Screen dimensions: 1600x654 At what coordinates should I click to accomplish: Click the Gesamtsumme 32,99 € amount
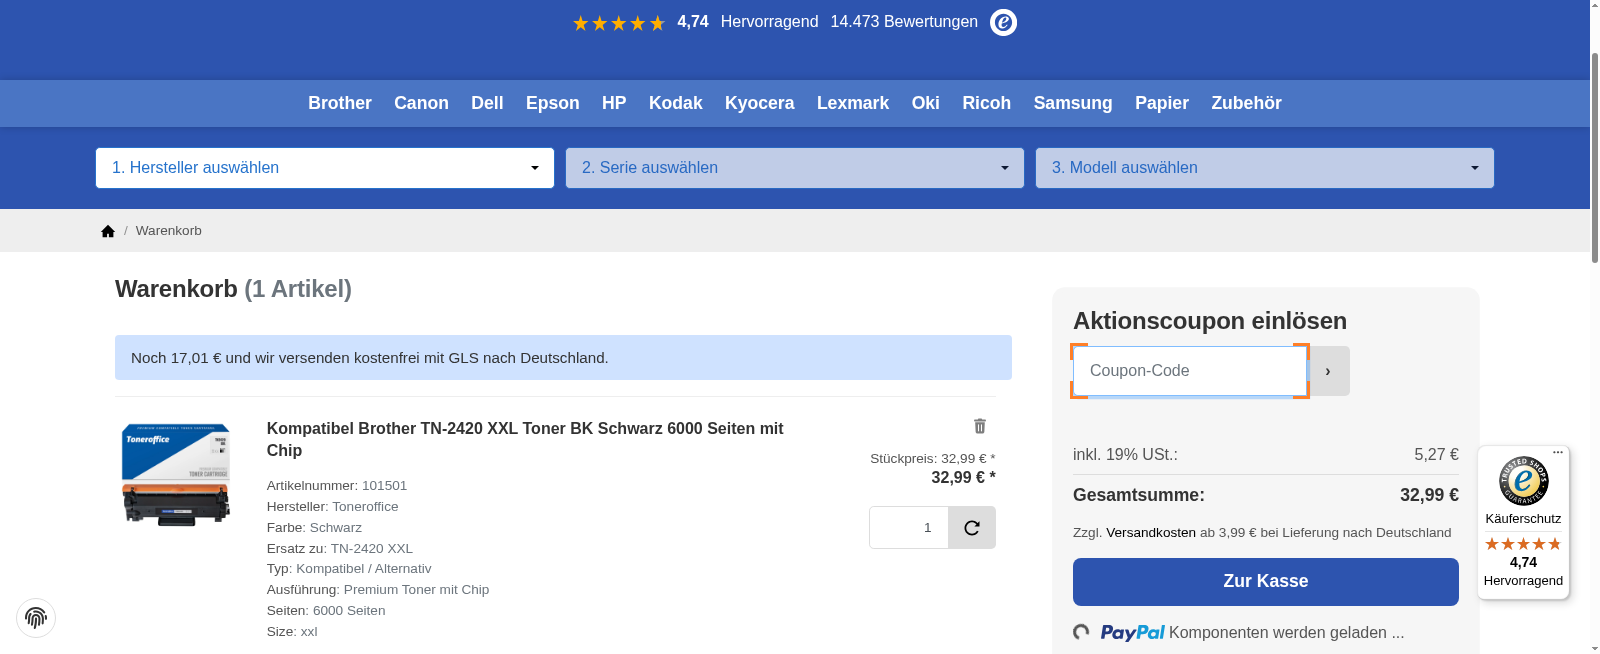coord(1429,495)
